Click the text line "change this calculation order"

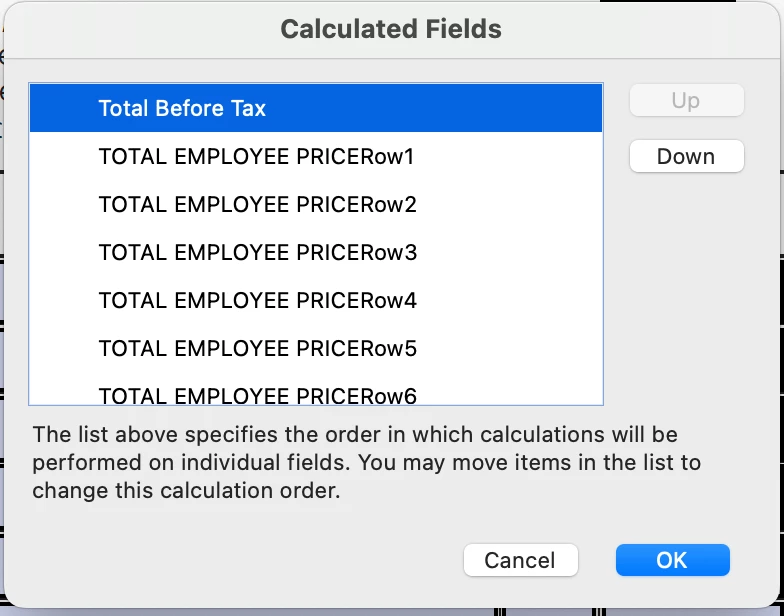point(187,492)
